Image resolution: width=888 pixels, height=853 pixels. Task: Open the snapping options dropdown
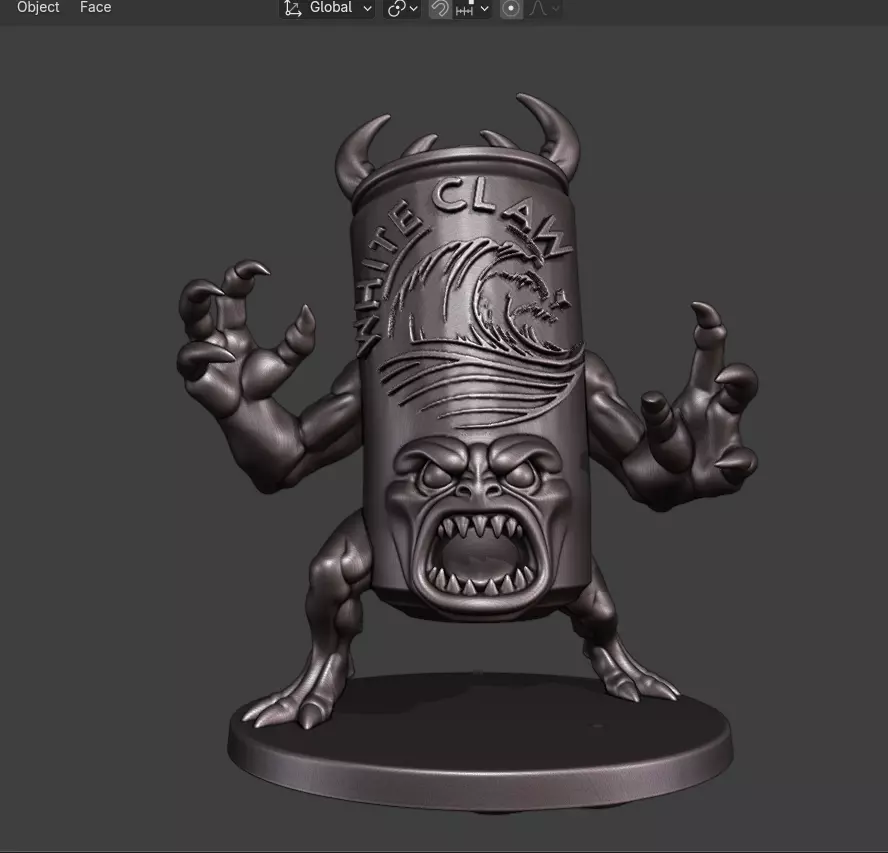pos(472,8)
